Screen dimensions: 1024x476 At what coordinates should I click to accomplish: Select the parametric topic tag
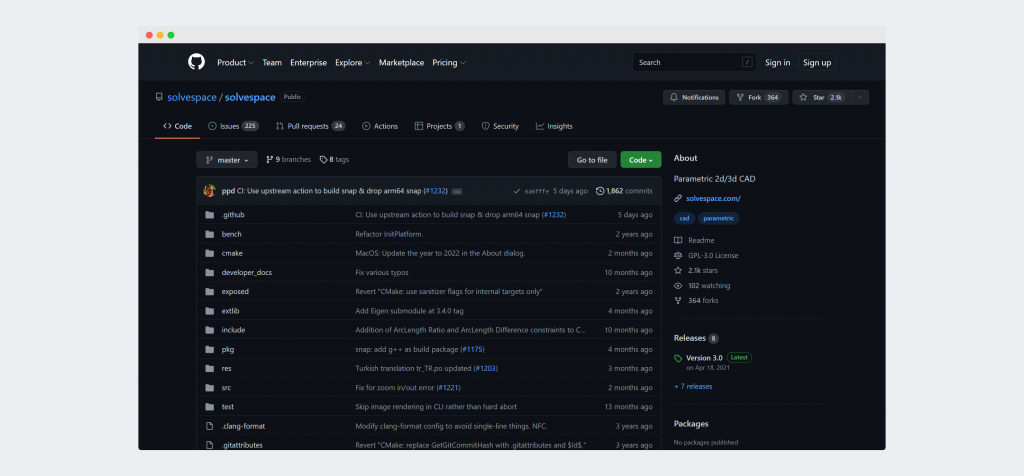click(x=718, y=219)
